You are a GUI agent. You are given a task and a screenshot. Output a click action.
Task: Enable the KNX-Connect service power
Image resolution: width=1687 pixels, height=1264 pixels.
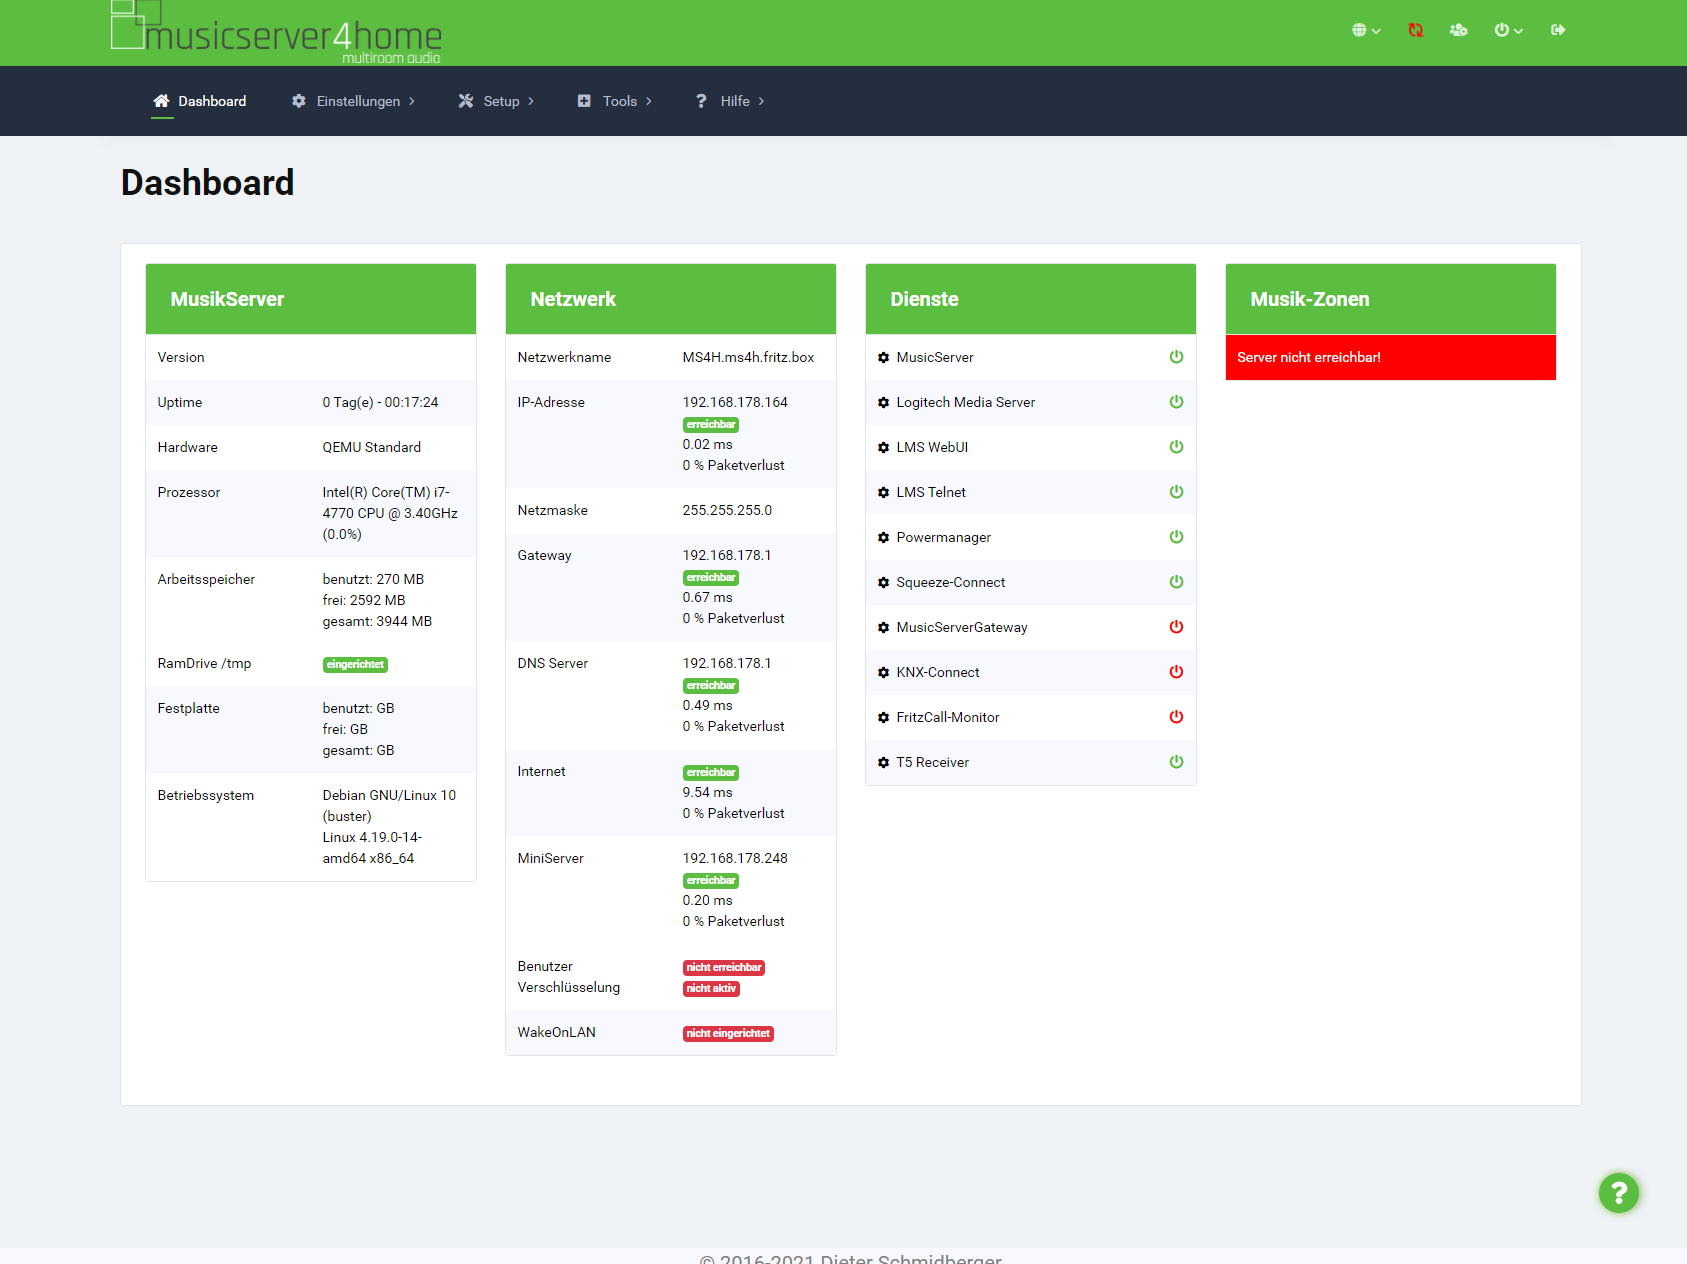pos(1176,672)
